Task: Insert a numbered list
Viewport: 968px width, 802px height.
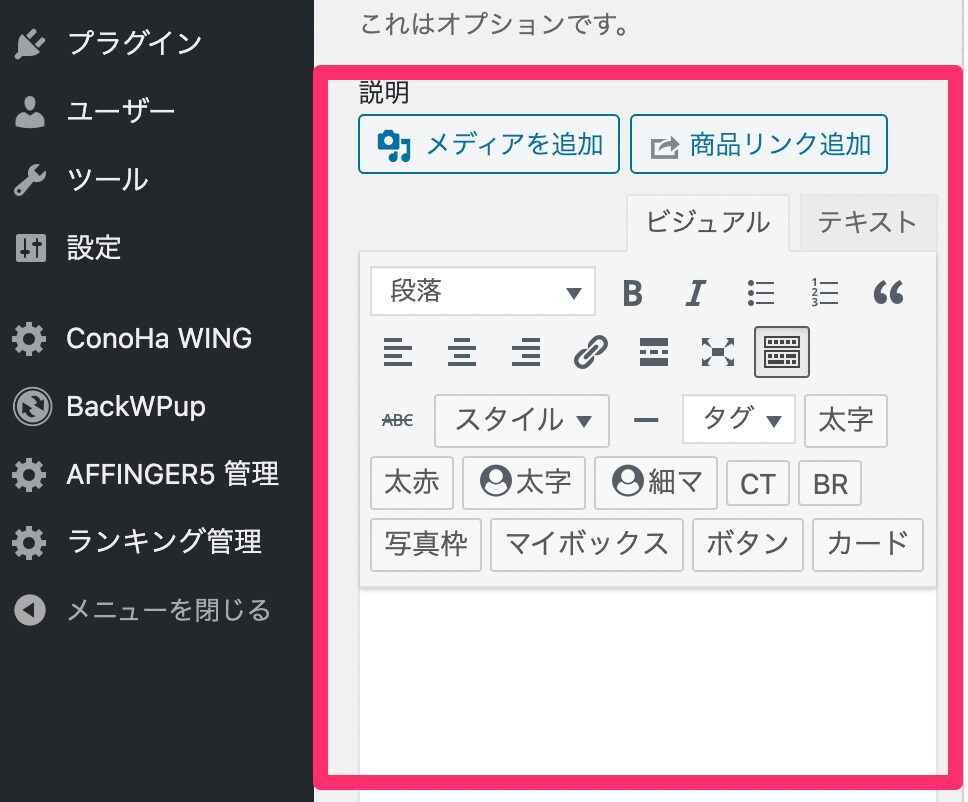Action: 824,293
